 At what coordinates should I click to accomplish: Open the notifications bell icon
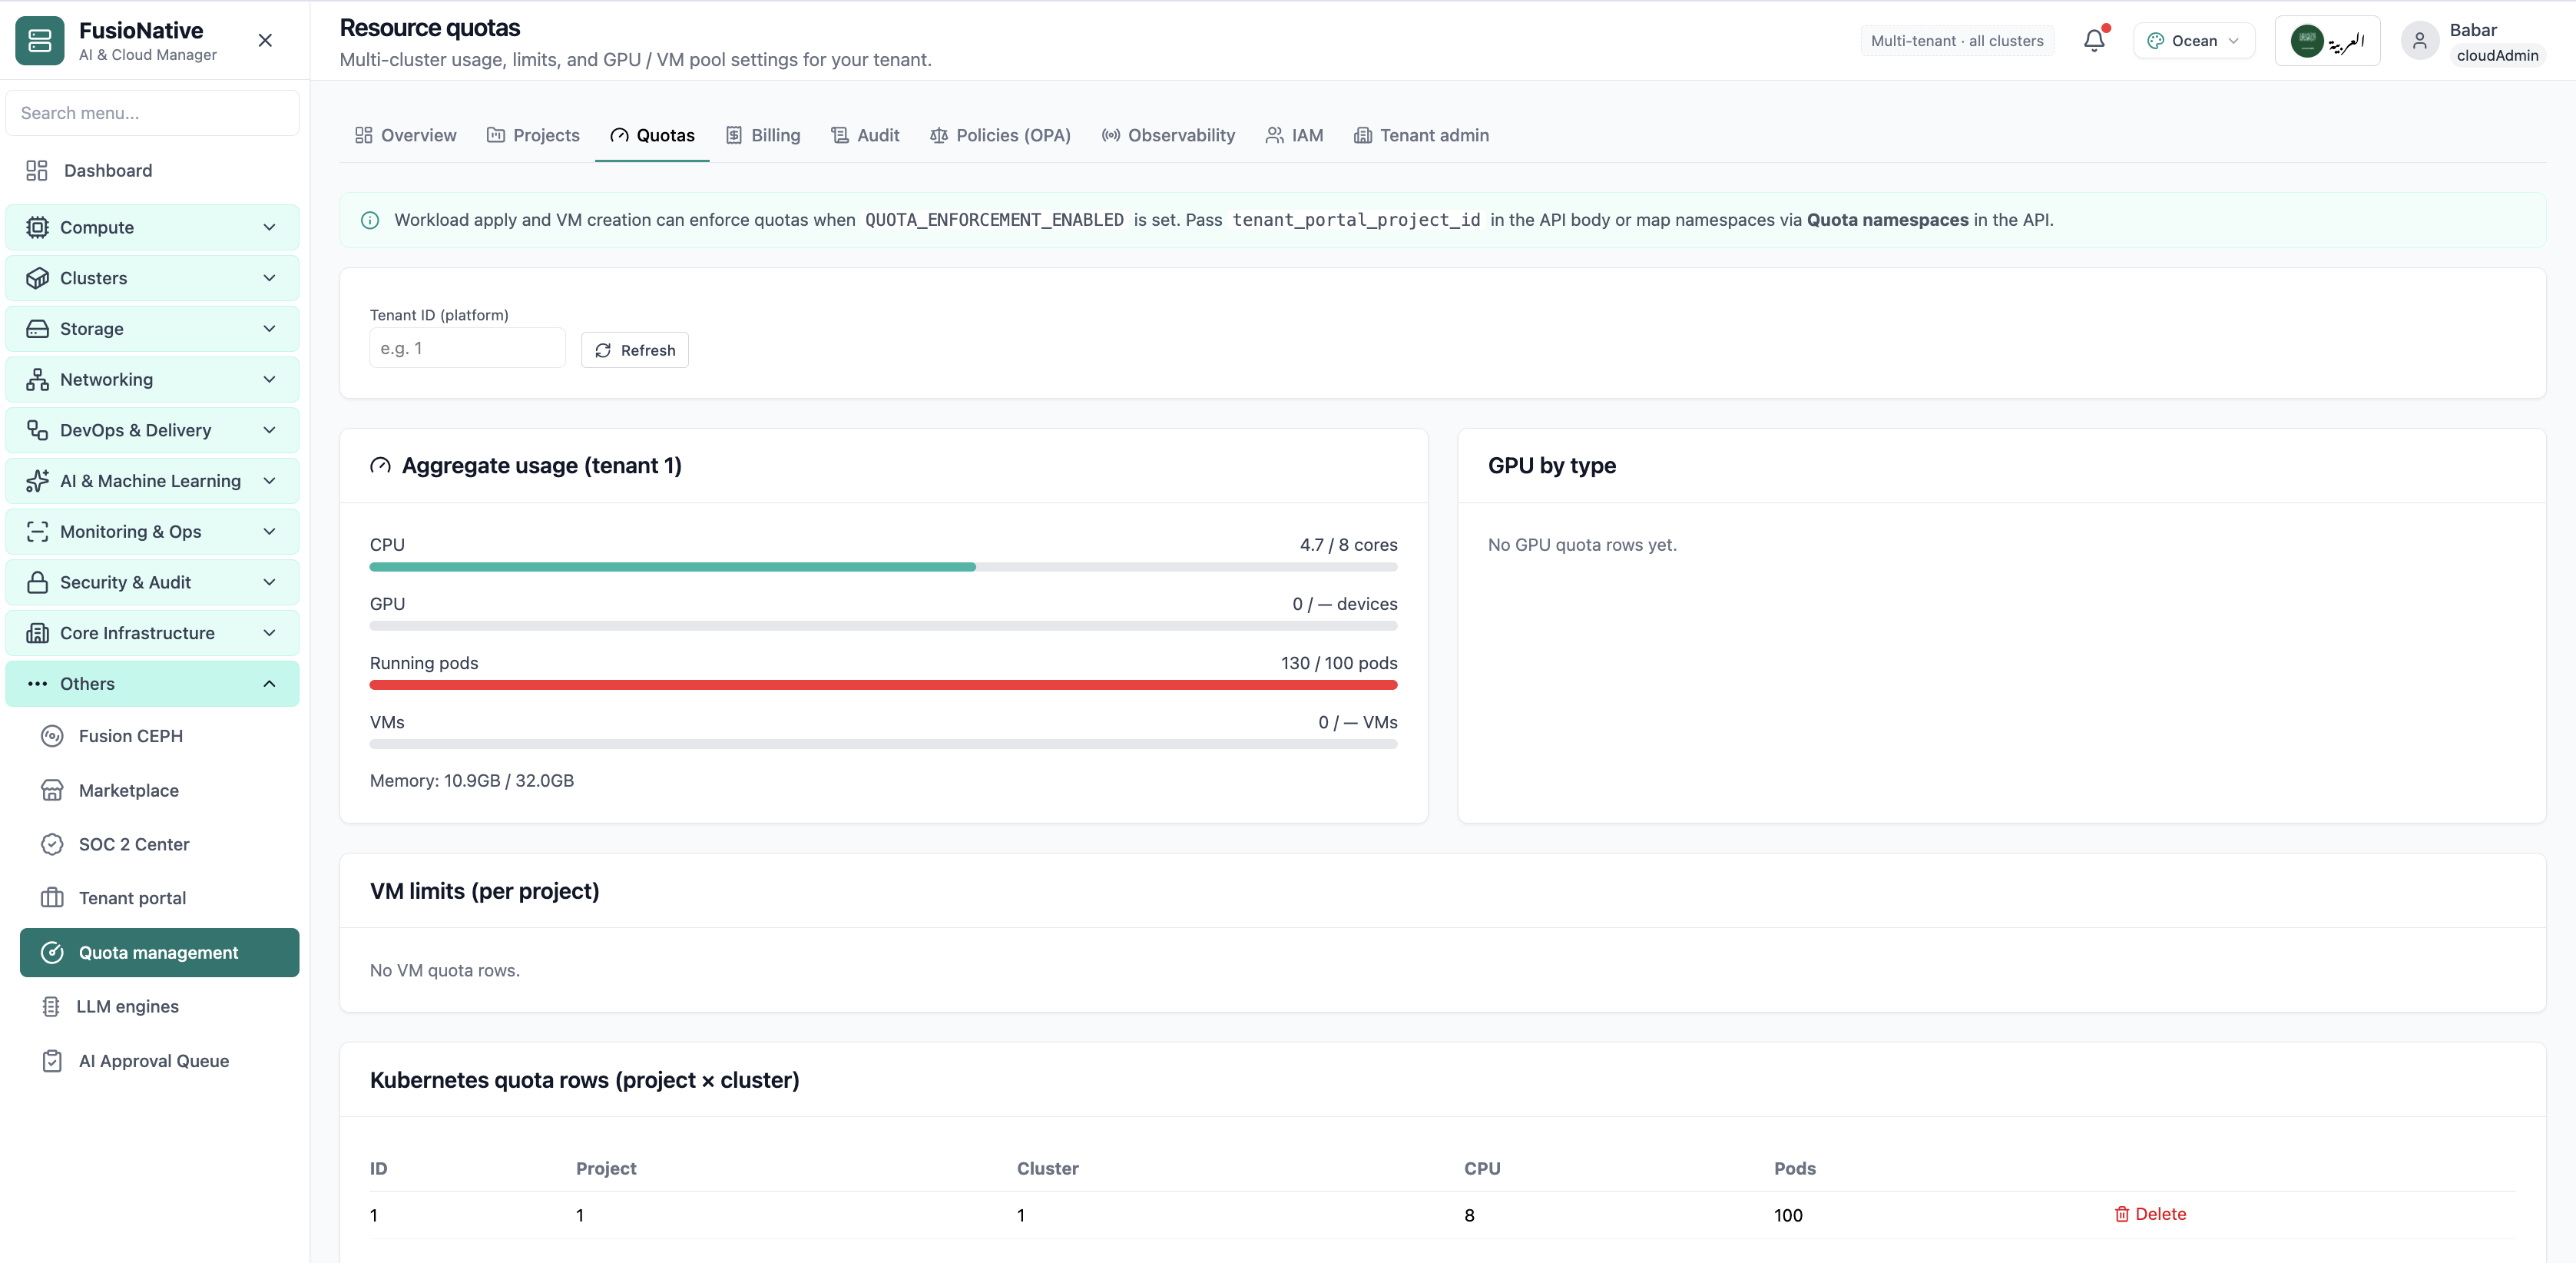coord(2094,41)
